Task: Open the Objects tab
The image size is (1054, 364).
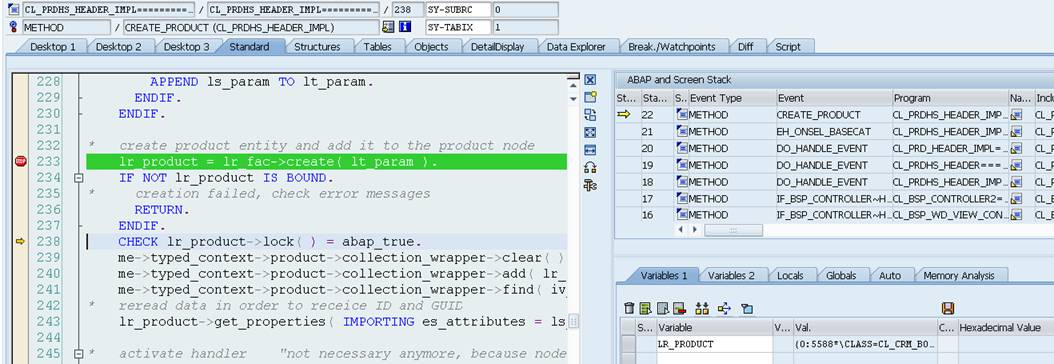Action: [431, 46]
